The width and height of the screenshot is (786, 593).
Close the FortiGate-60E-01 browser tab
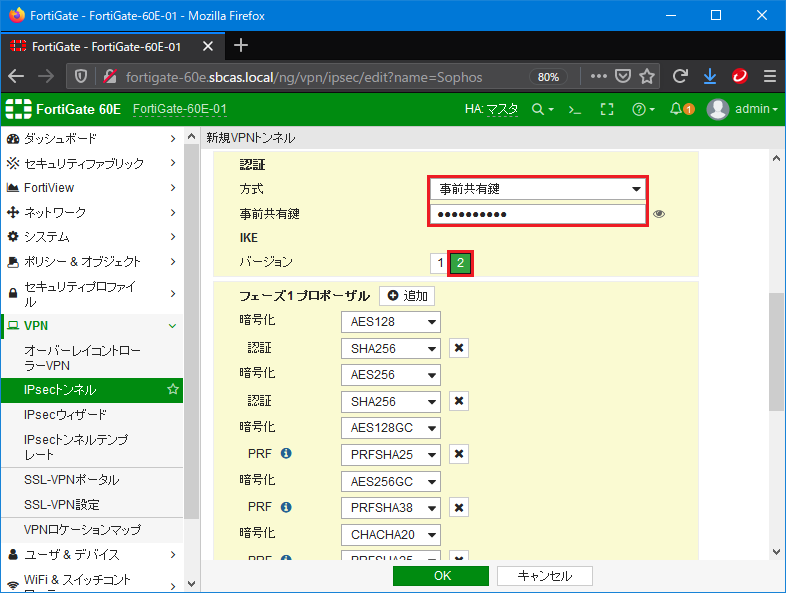point(208,47)
